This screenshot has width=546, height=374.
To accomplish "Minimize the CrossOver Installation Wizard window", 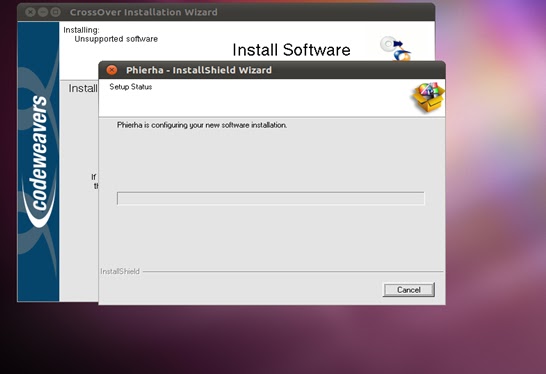I will [43, 12].
